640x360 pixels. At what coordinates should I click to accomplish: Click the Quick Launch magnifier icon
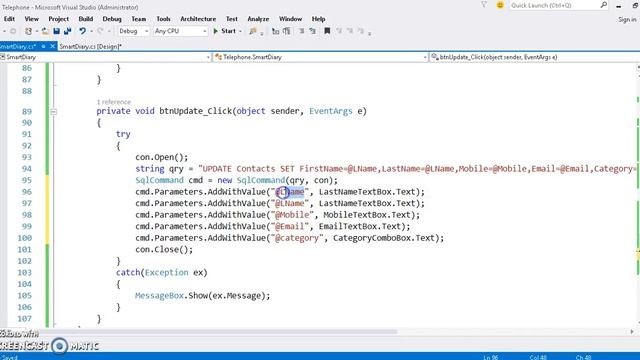click(x=604, y=5)
